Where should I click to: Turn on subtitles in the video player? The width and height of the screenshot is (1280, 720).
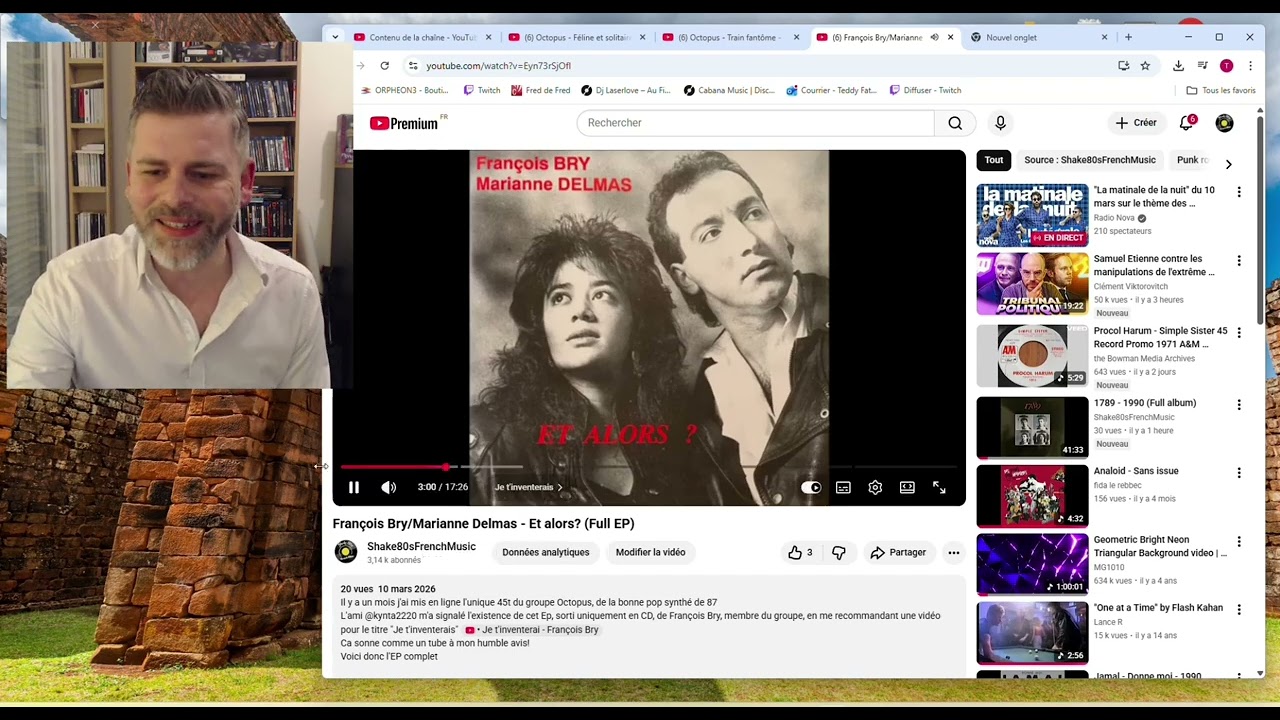[843, 487]
